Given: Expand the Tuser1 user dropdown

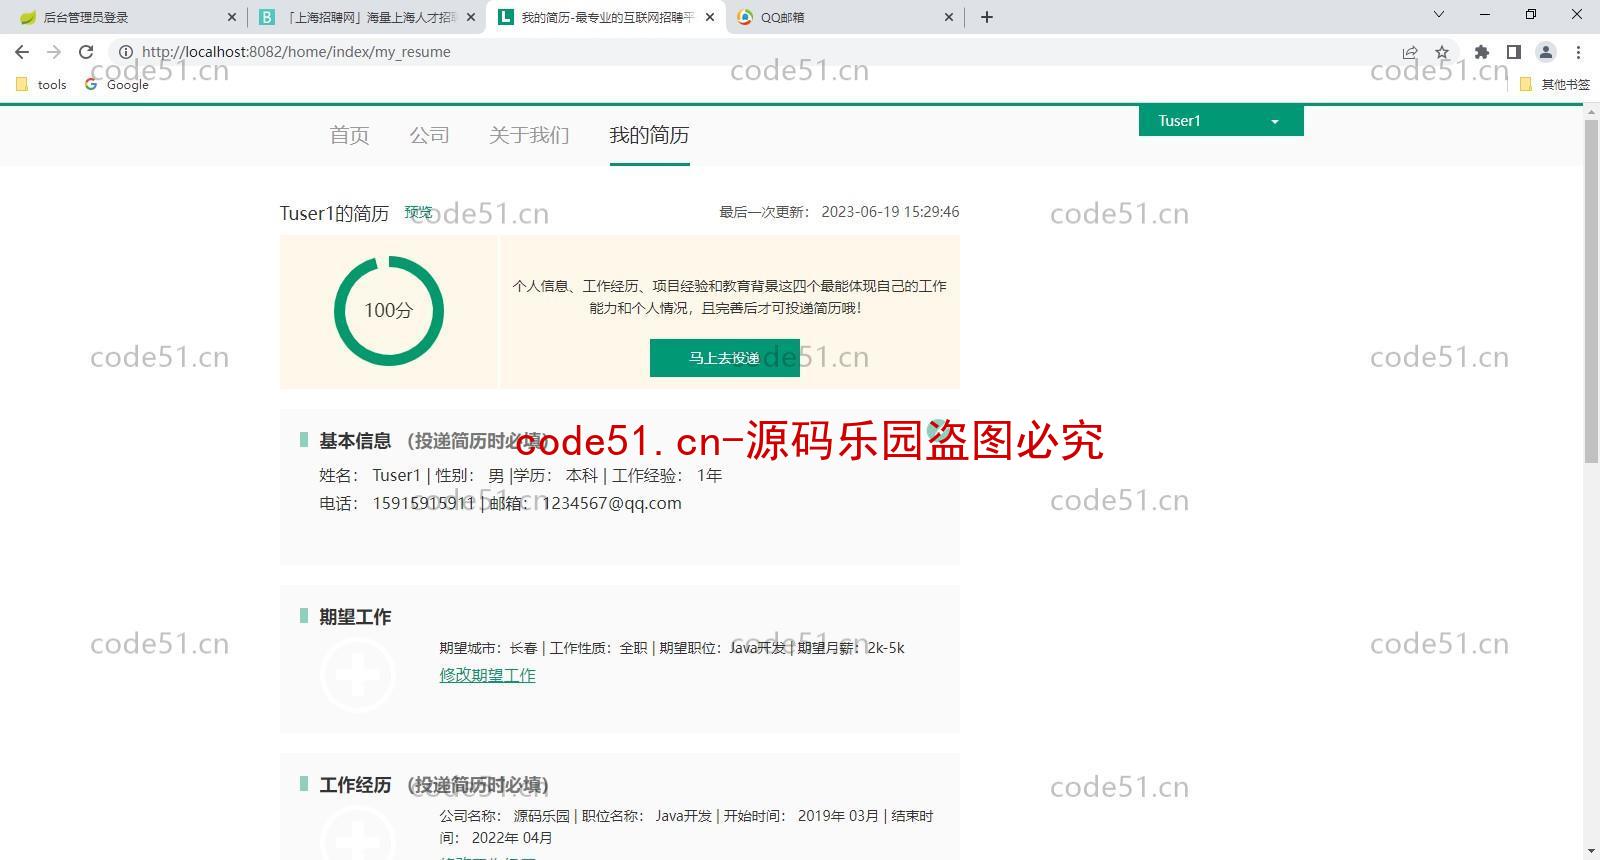Looking at the screenshot, I should [1221, 121].
